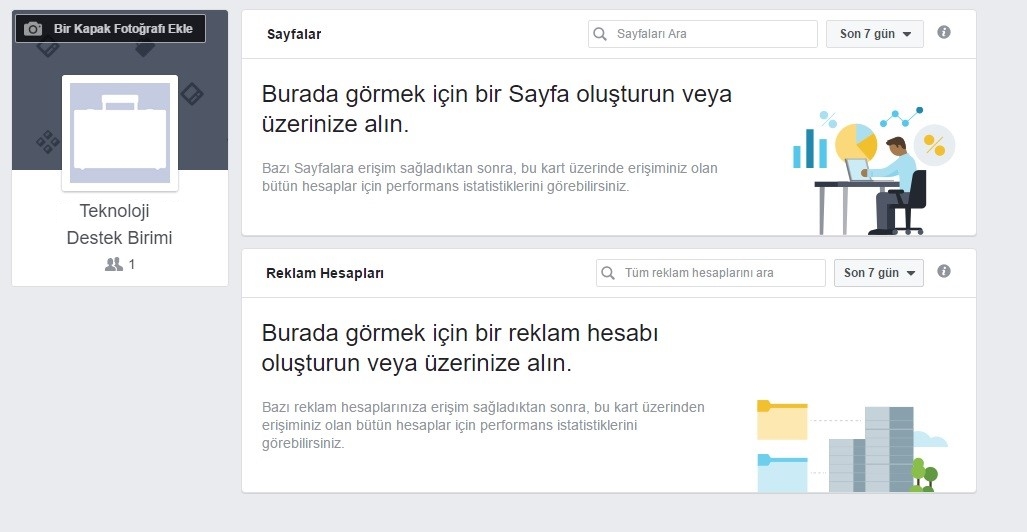Click the folders and buildings illustration
1027x532 pixels.
pos(852,446)
